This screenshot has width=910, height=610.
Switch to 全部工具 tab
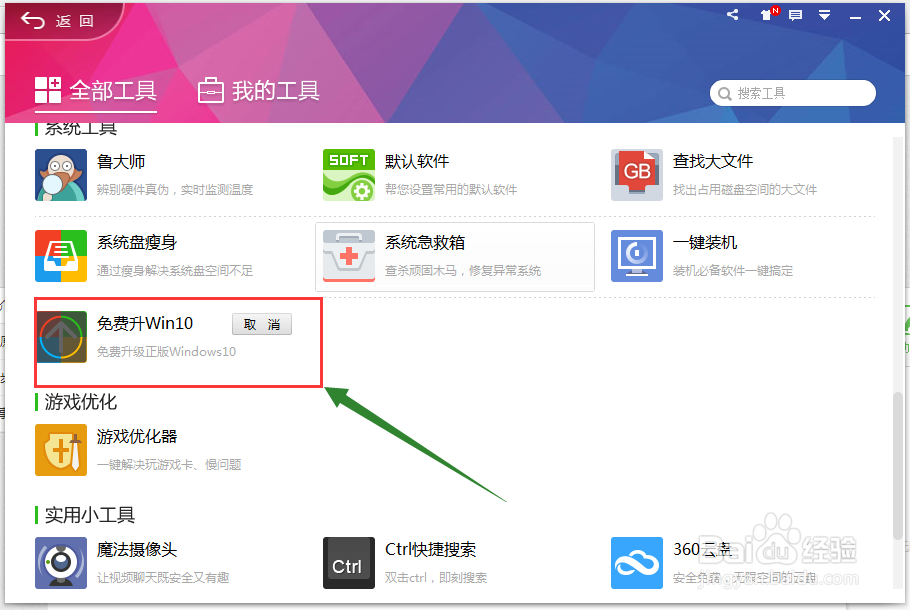click(96, 91)
